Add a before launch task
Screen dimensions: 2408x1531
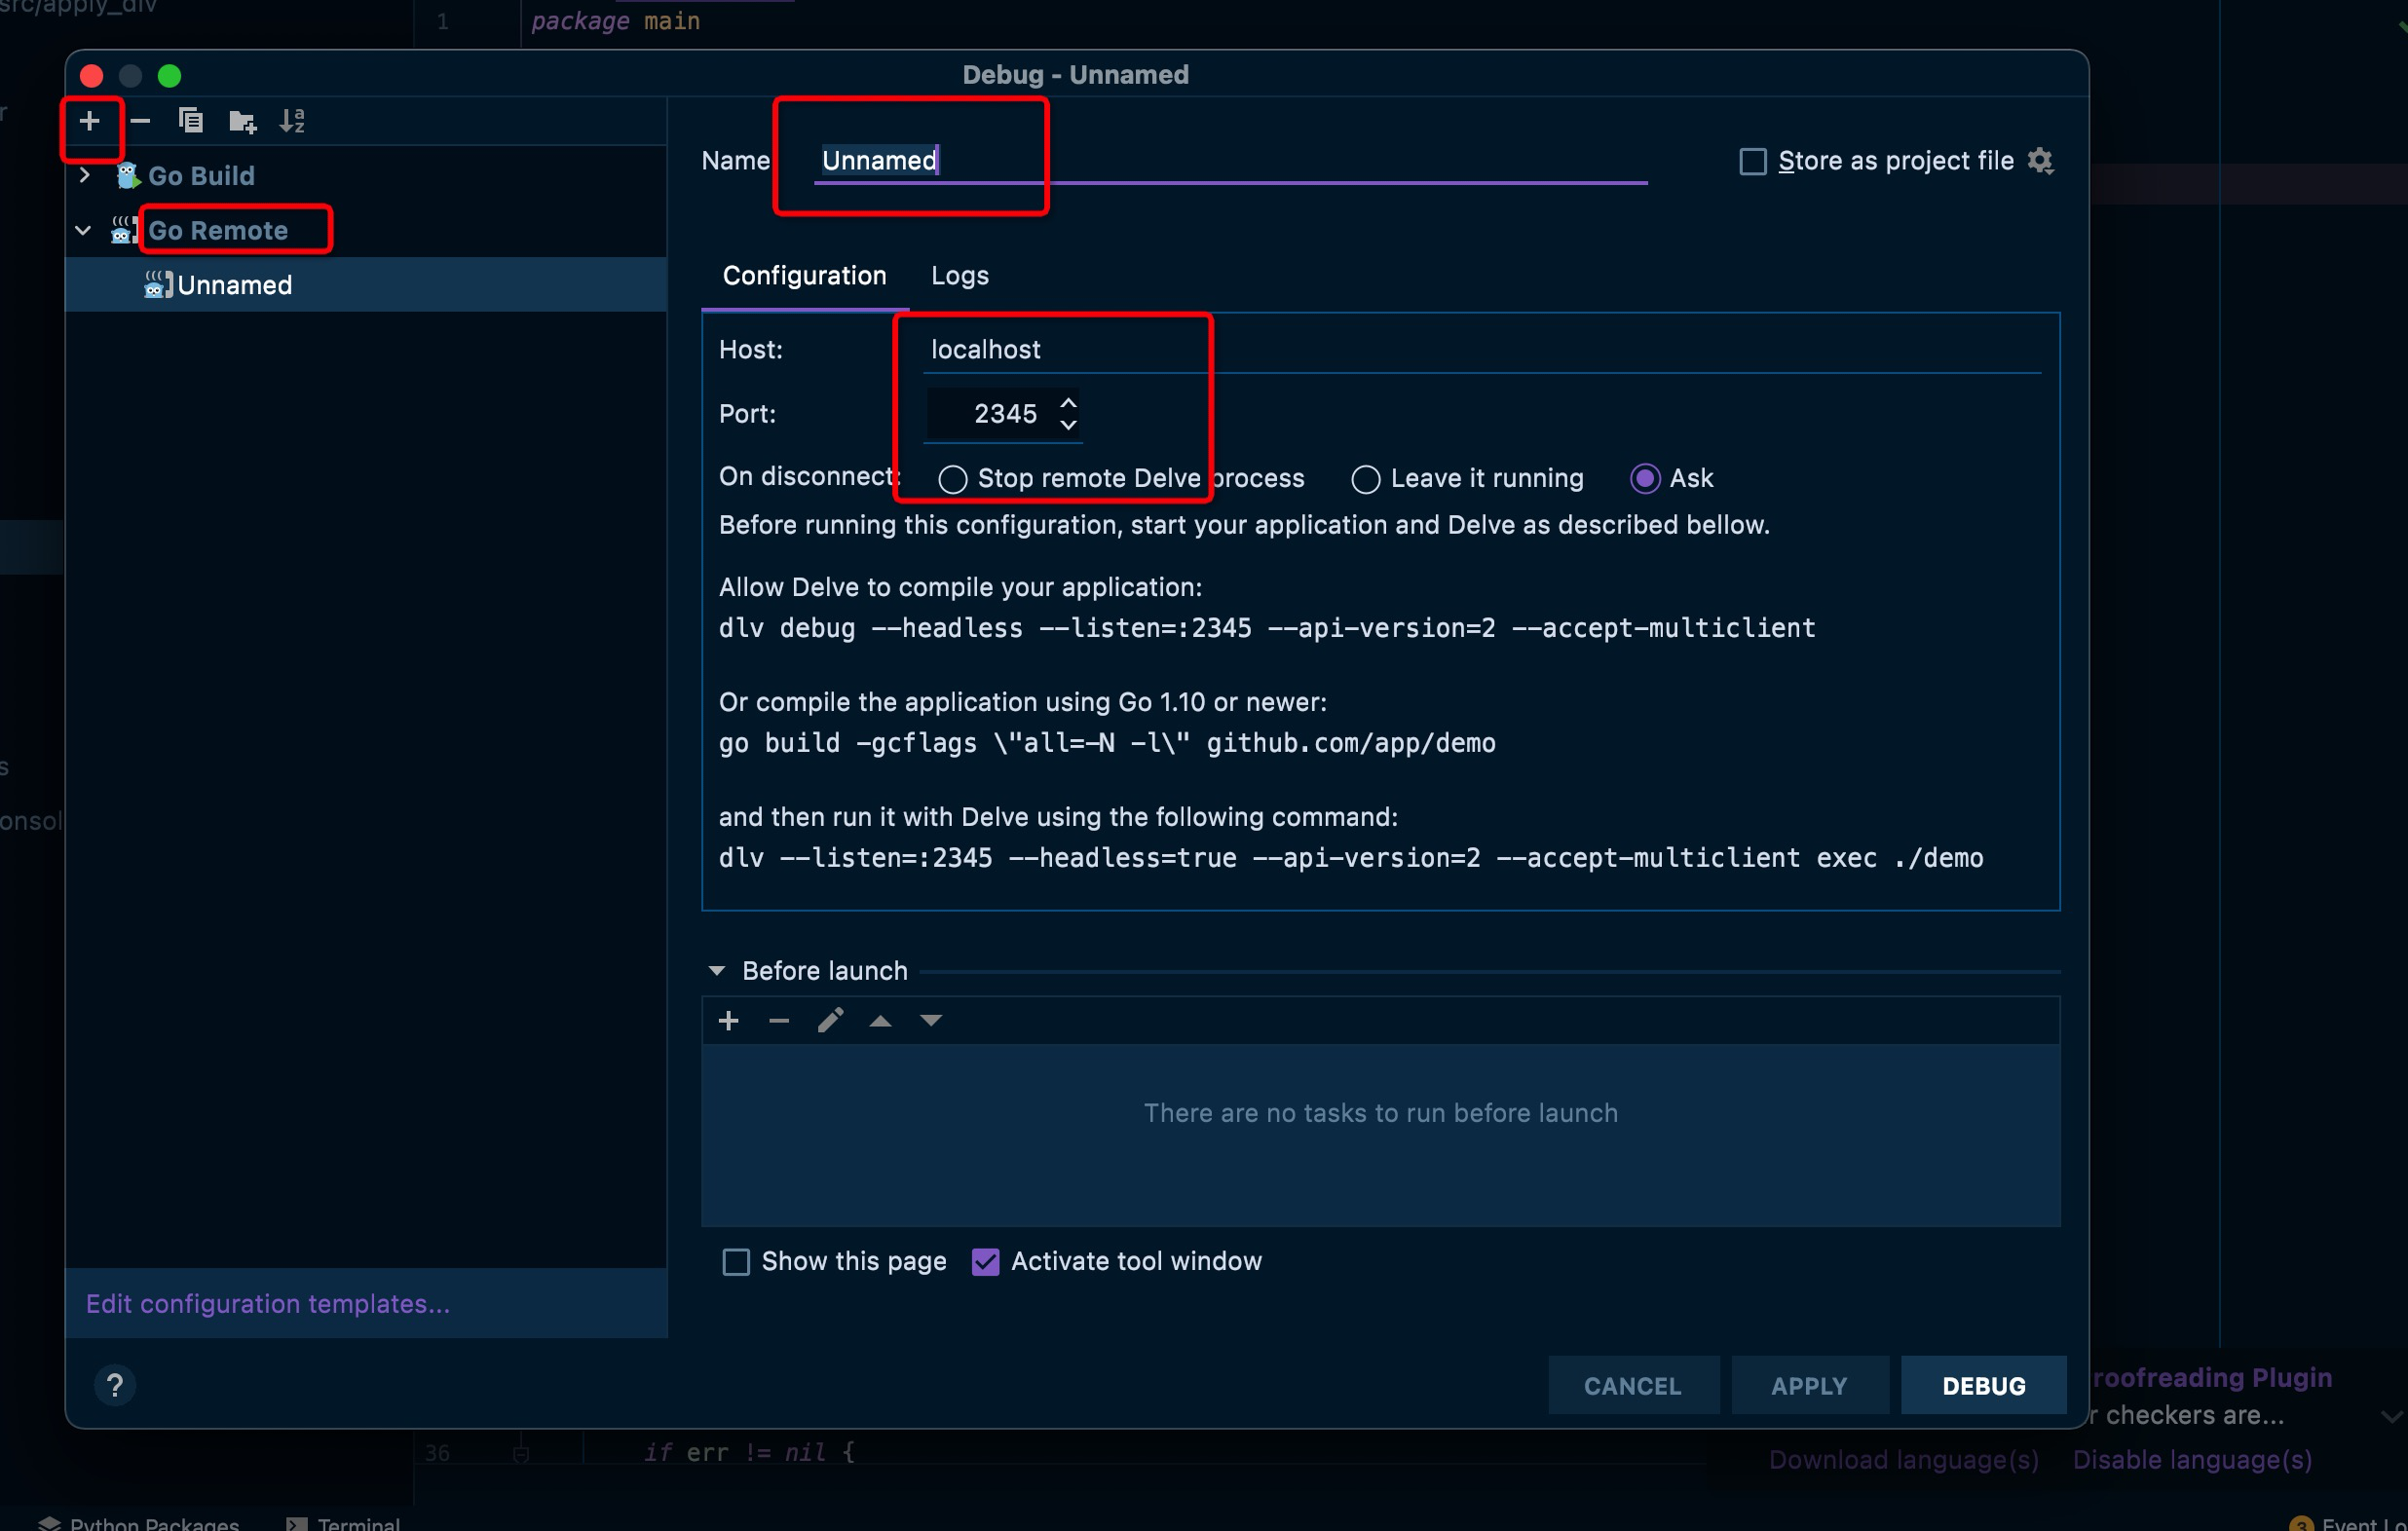(x=729, y=1020)
